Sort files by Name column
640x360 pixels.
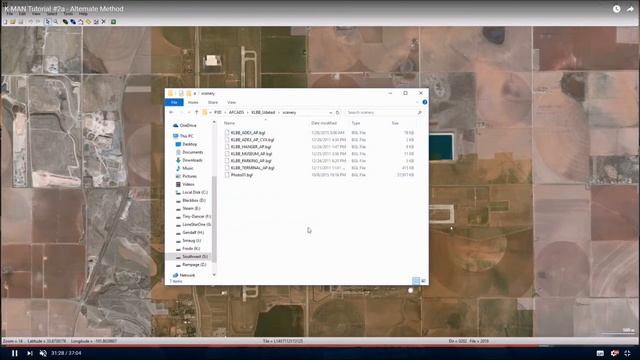(x=229, y=123)
